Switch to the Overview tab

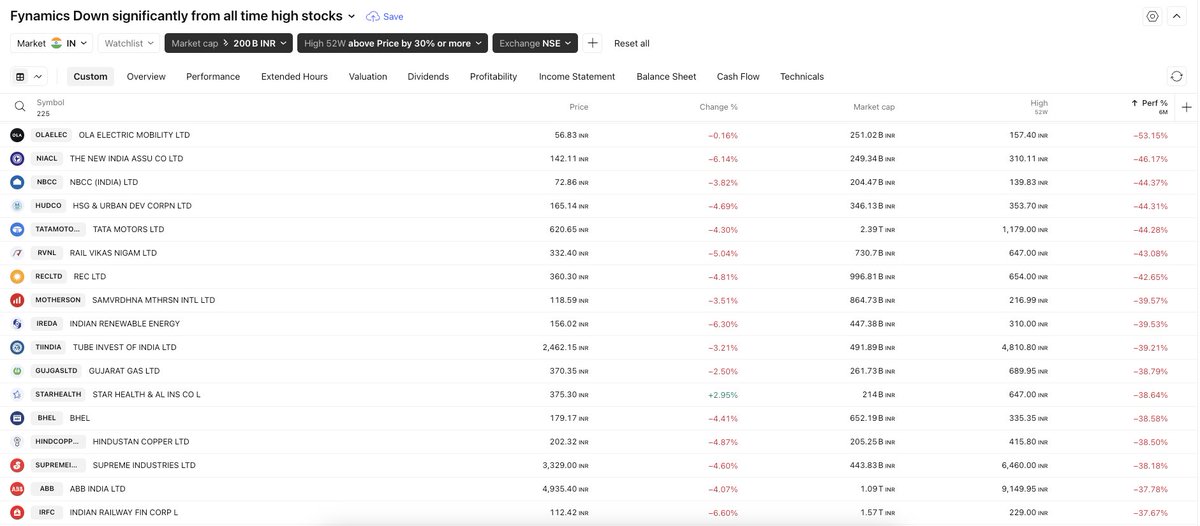(x=146, y=76)
